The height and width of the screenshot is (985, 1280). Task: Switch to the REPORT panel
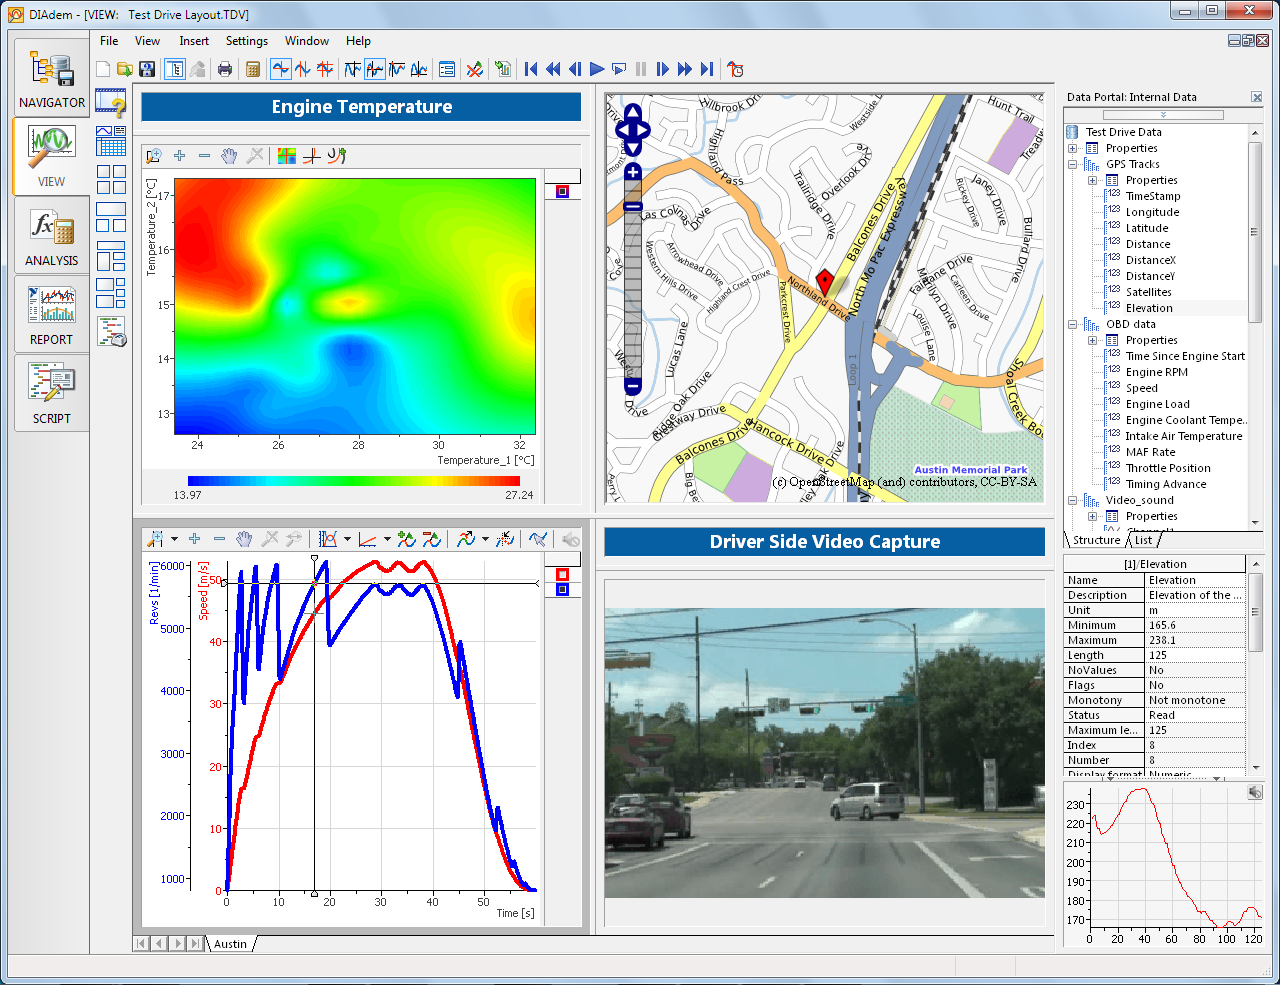51,314
